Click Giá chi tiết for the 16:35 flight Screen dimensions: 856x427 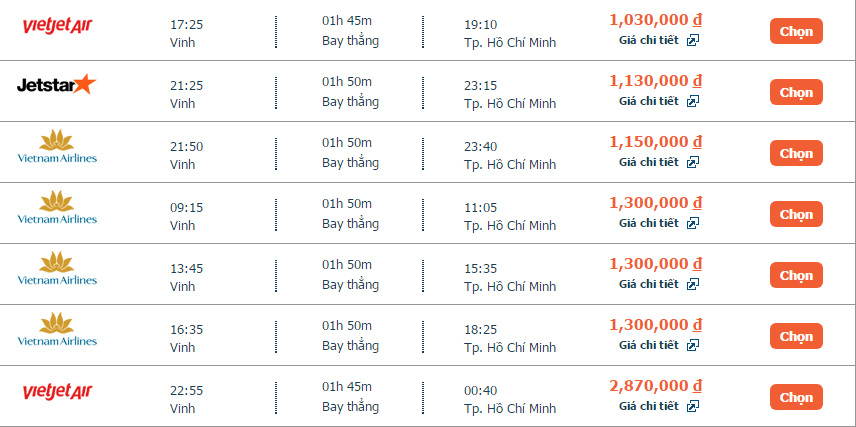click(x=648, y=345)
